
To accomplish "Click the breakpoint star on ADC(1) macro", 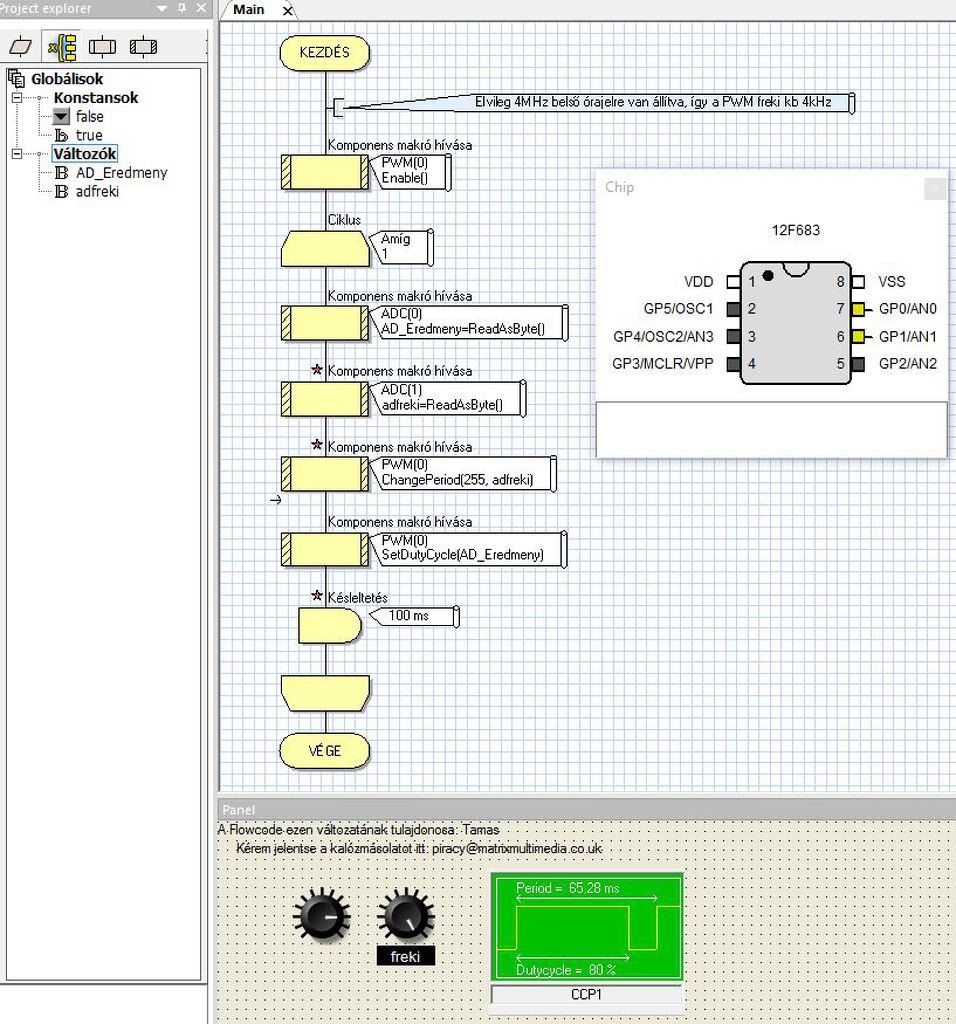I will tap(317, 370).
